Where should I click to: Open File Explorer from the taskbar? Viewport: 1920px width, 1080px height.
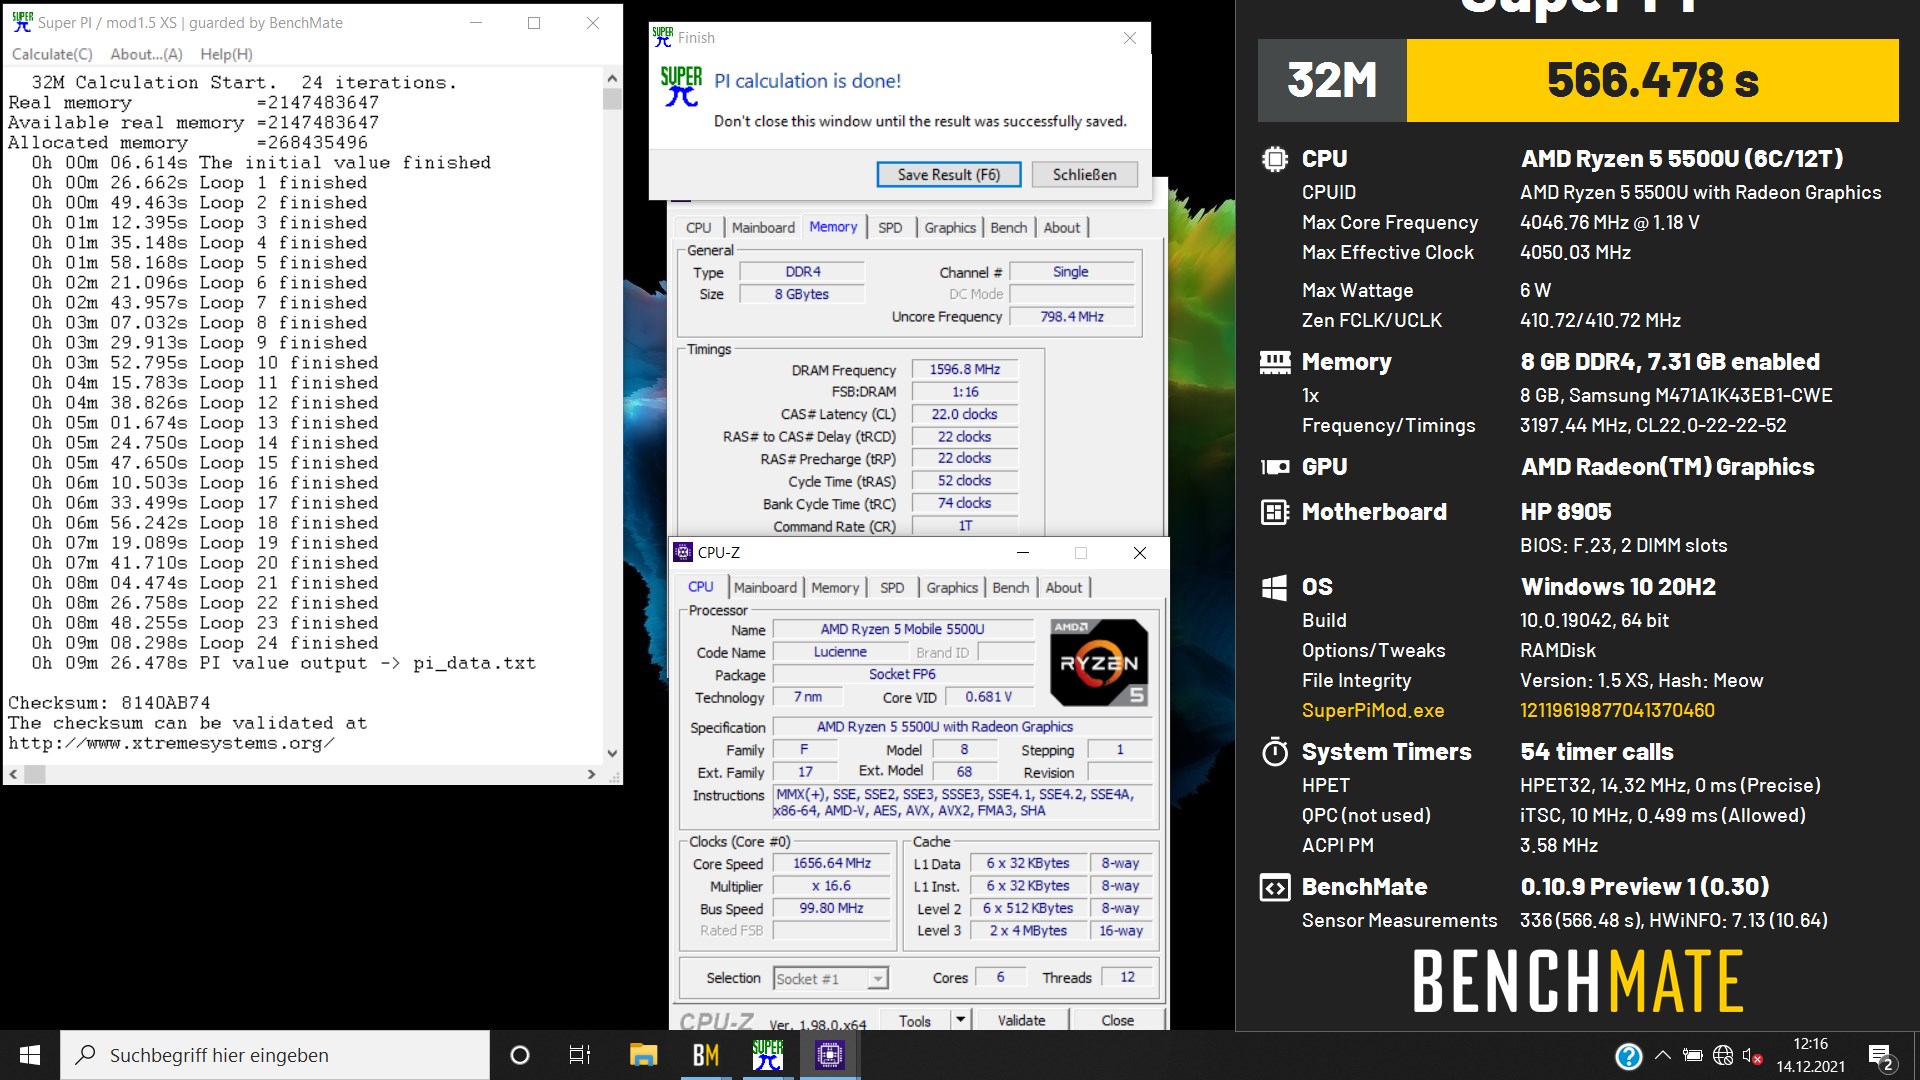tap(643, 1055)
